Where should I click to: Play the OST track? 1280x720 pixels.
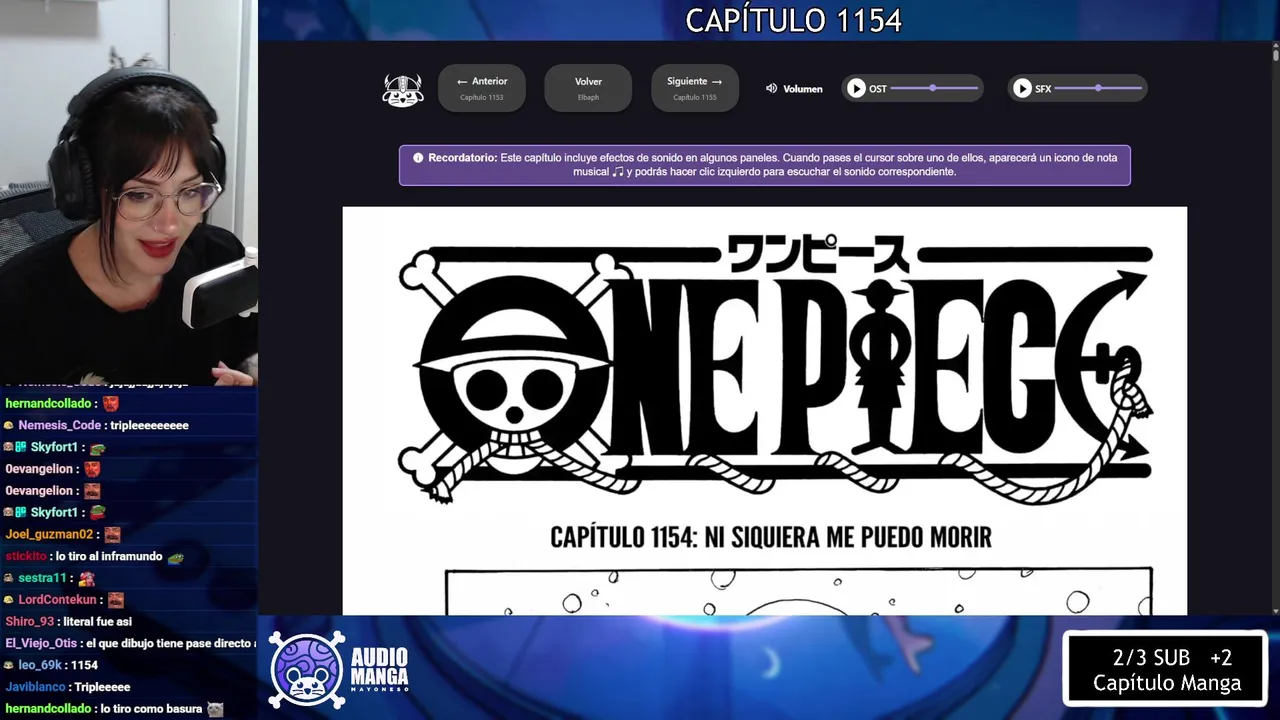(x=856, y=88)
